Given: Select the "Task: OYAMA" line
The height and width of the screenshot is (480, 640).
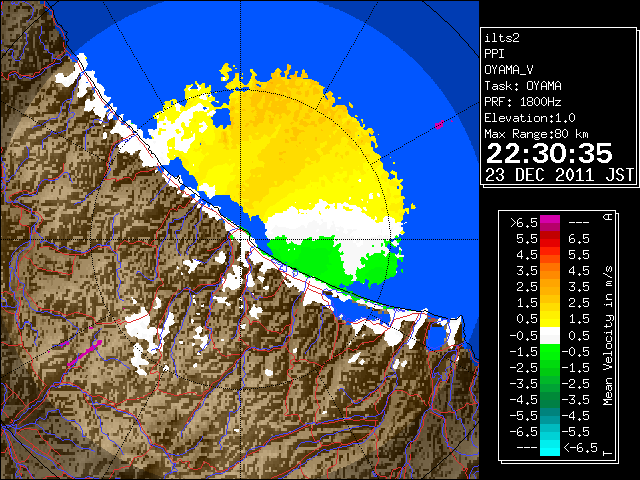Looking at the screenshot, I should click(523, 86).
